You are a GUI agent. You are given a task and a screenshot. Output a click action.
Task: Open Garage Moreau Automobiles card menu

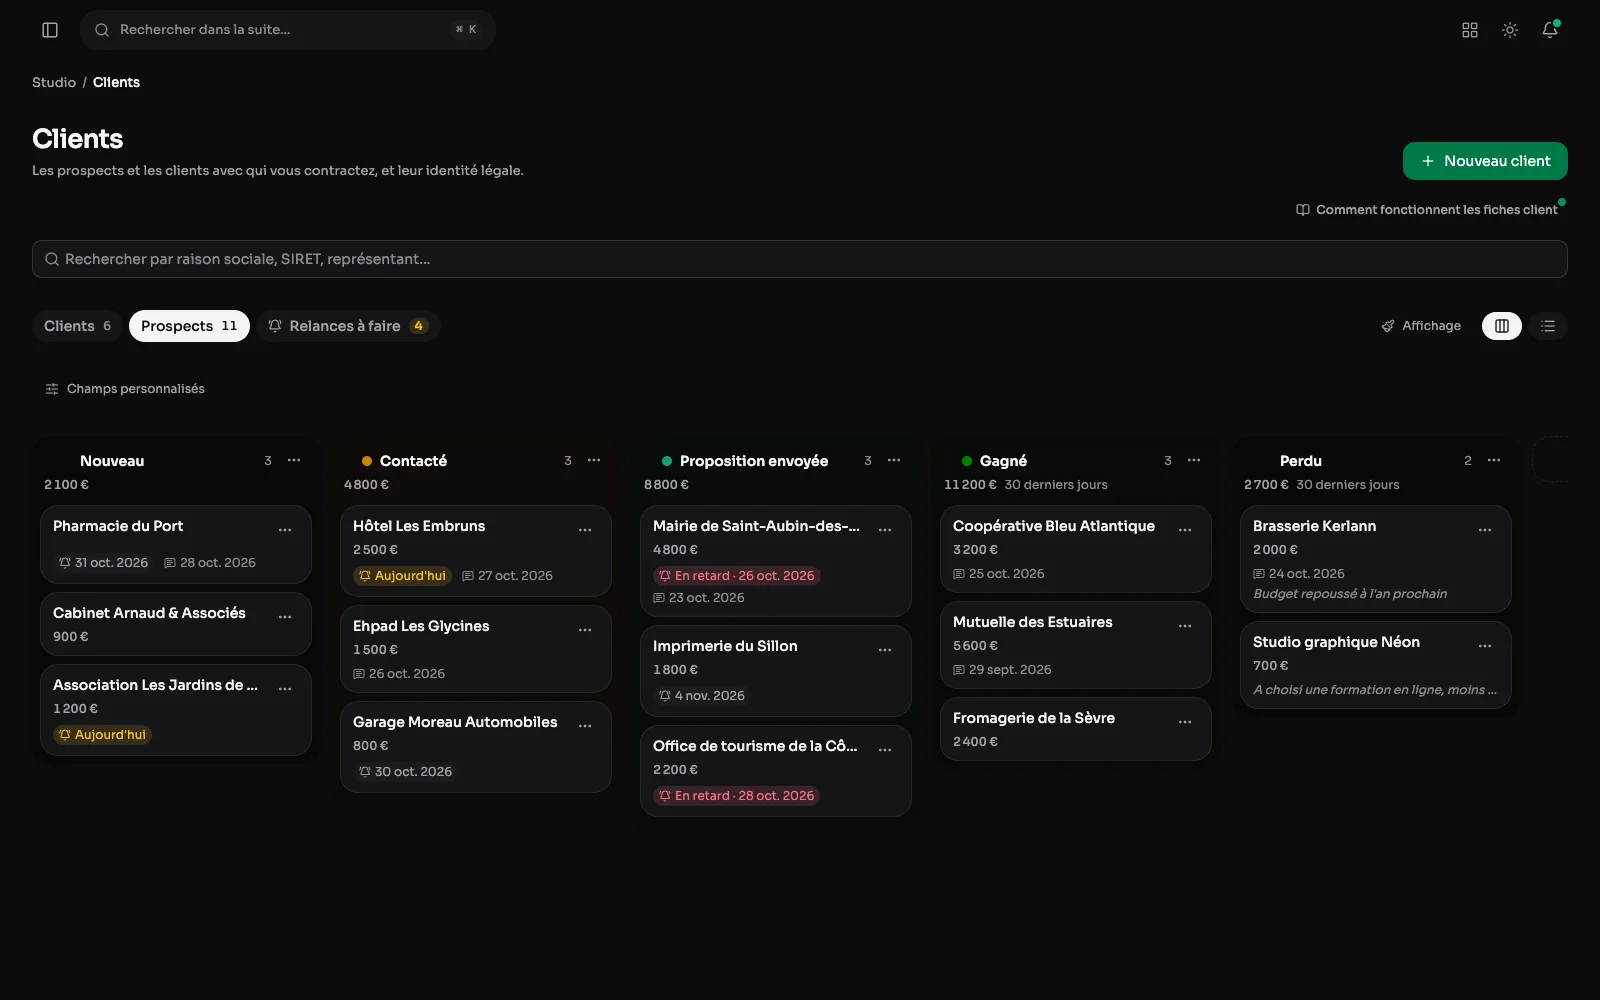click(585, 726)
